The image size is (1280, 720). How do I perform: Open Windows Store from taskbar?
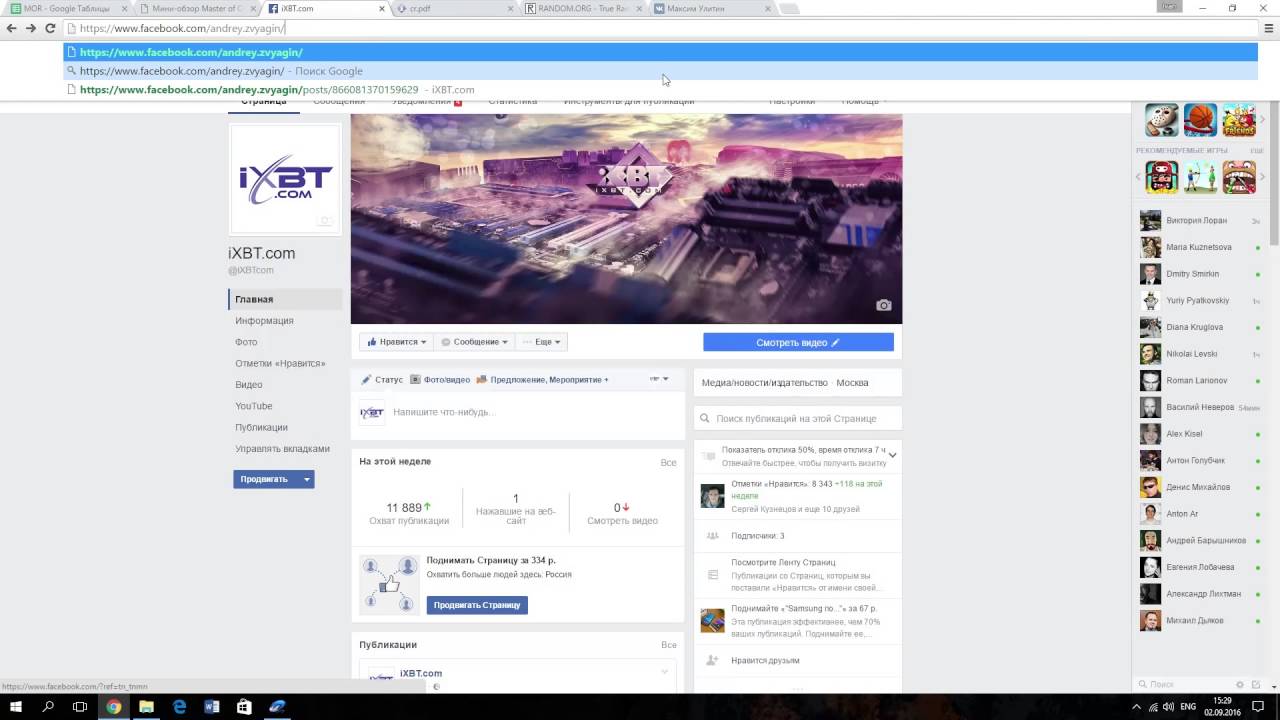point(244,707)
